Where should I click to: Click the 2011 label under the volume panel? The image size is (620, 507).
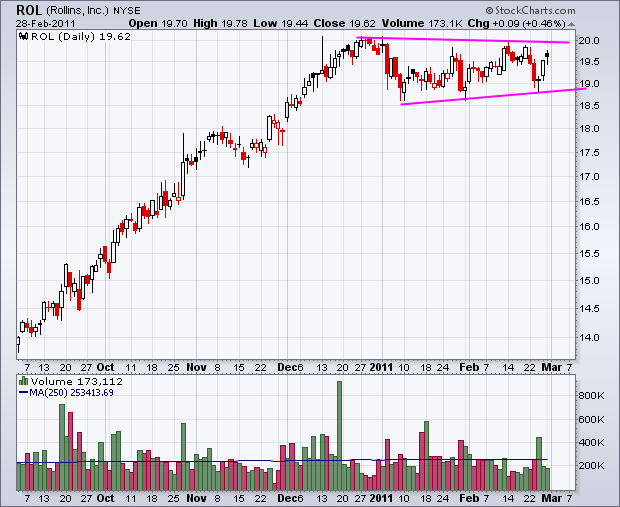(381, 498)
